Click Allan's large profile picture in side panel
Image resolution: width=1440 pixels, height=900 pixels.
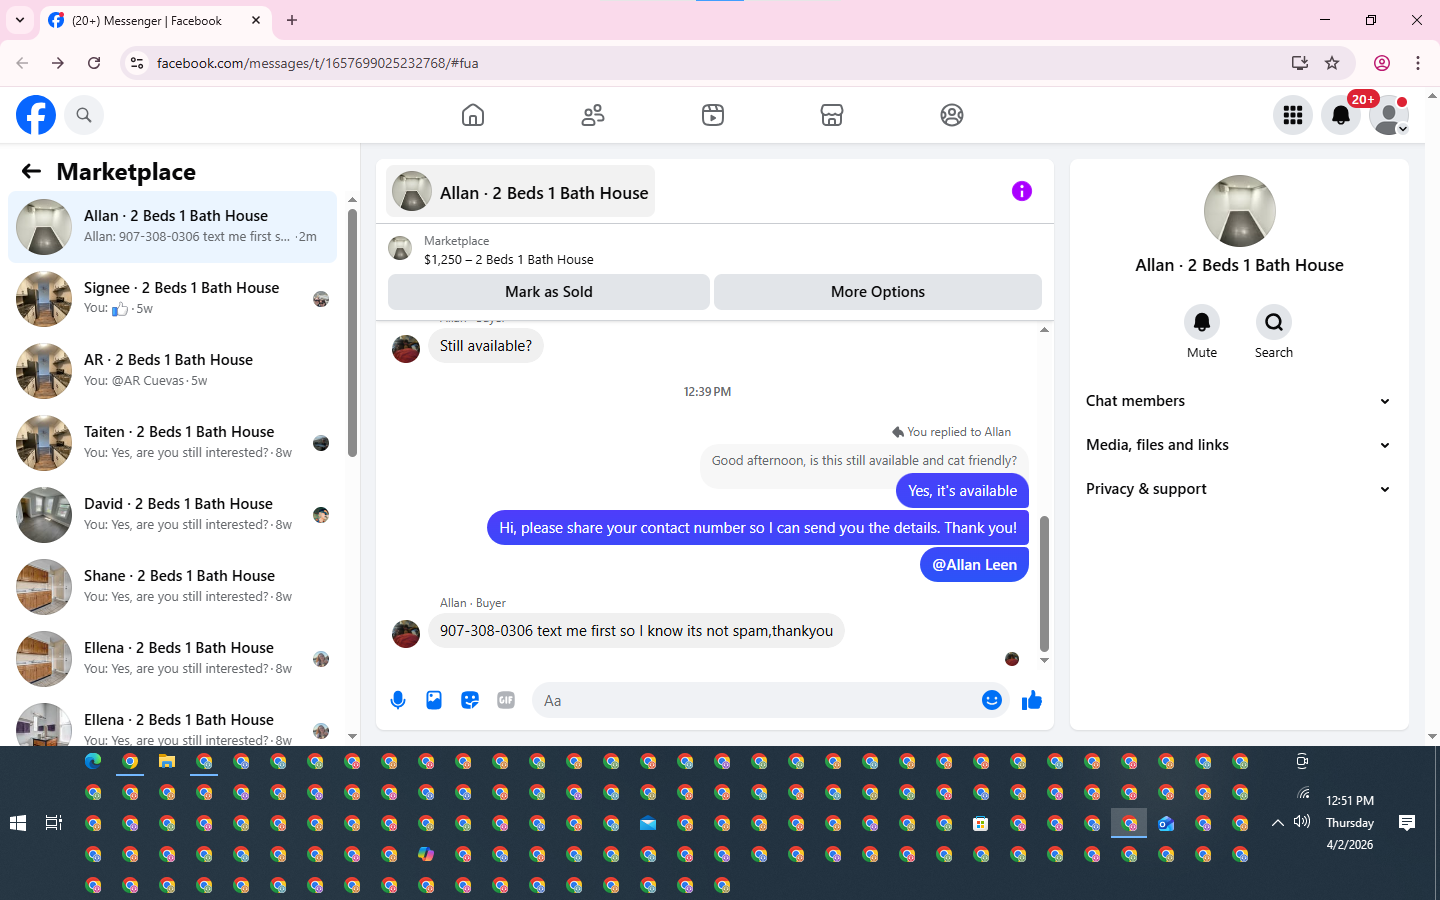[1240, 211]
